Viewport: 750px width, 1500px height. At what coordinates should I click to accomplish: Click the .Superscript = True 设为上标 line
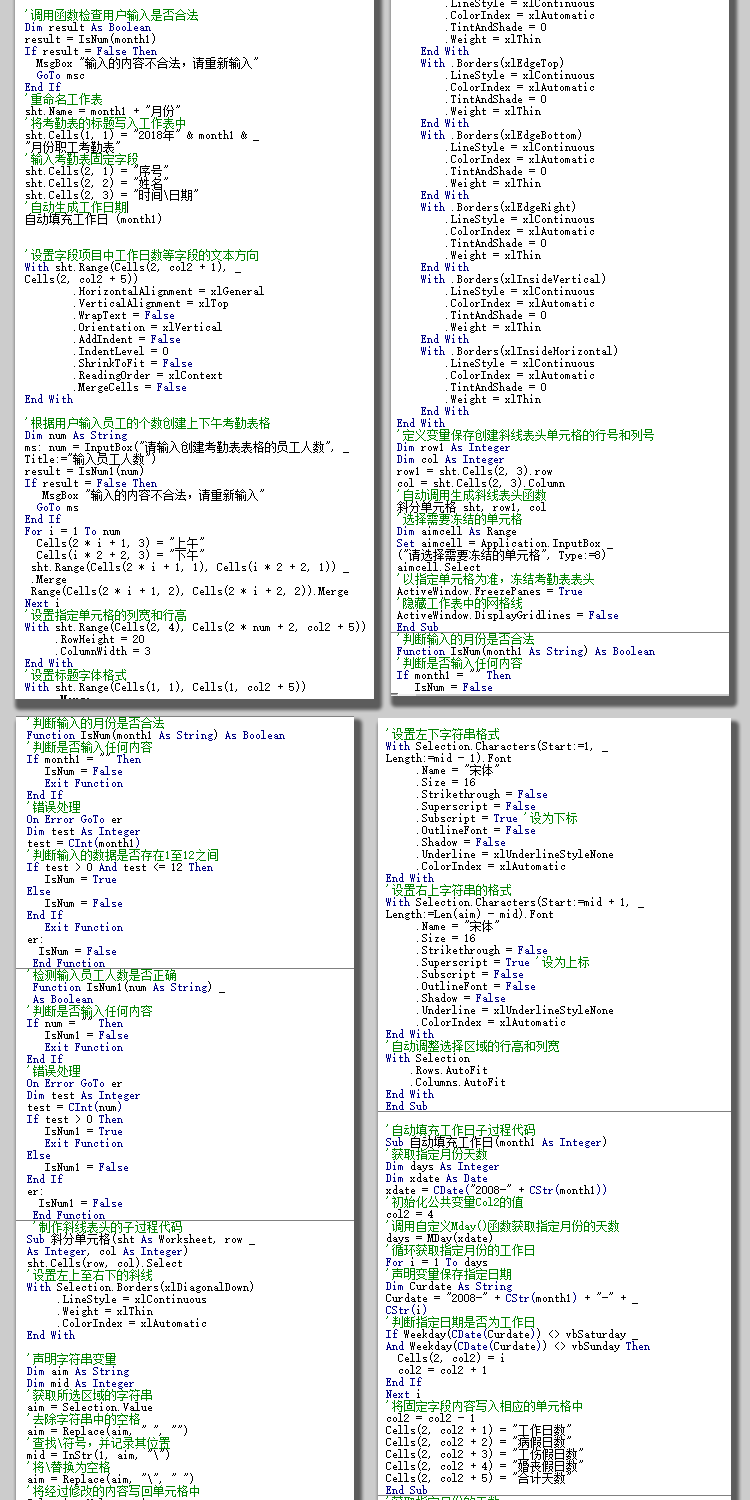(x=505, y=962)
